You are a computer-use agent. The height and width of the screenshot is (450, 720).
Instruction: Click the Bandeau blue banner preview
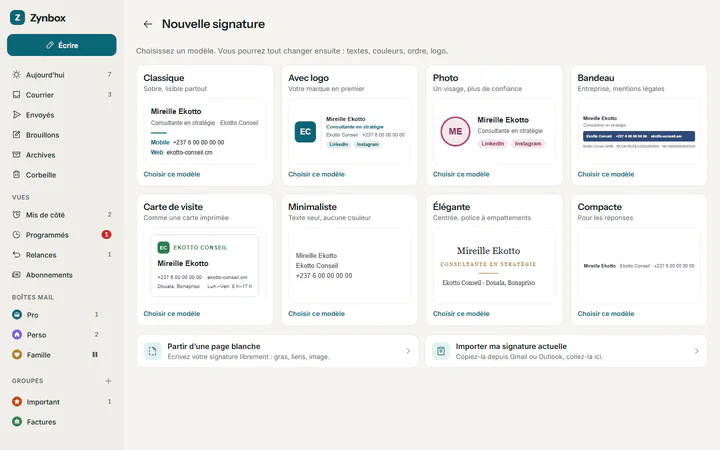(639, 136)
